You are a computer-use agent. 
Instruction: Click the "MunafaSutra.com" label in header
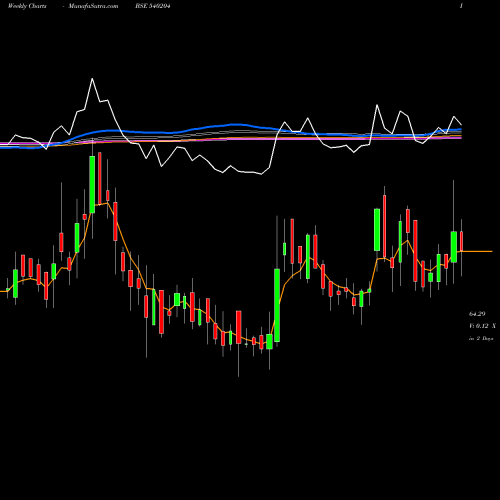pyautogui.click(x=93, y=6)
